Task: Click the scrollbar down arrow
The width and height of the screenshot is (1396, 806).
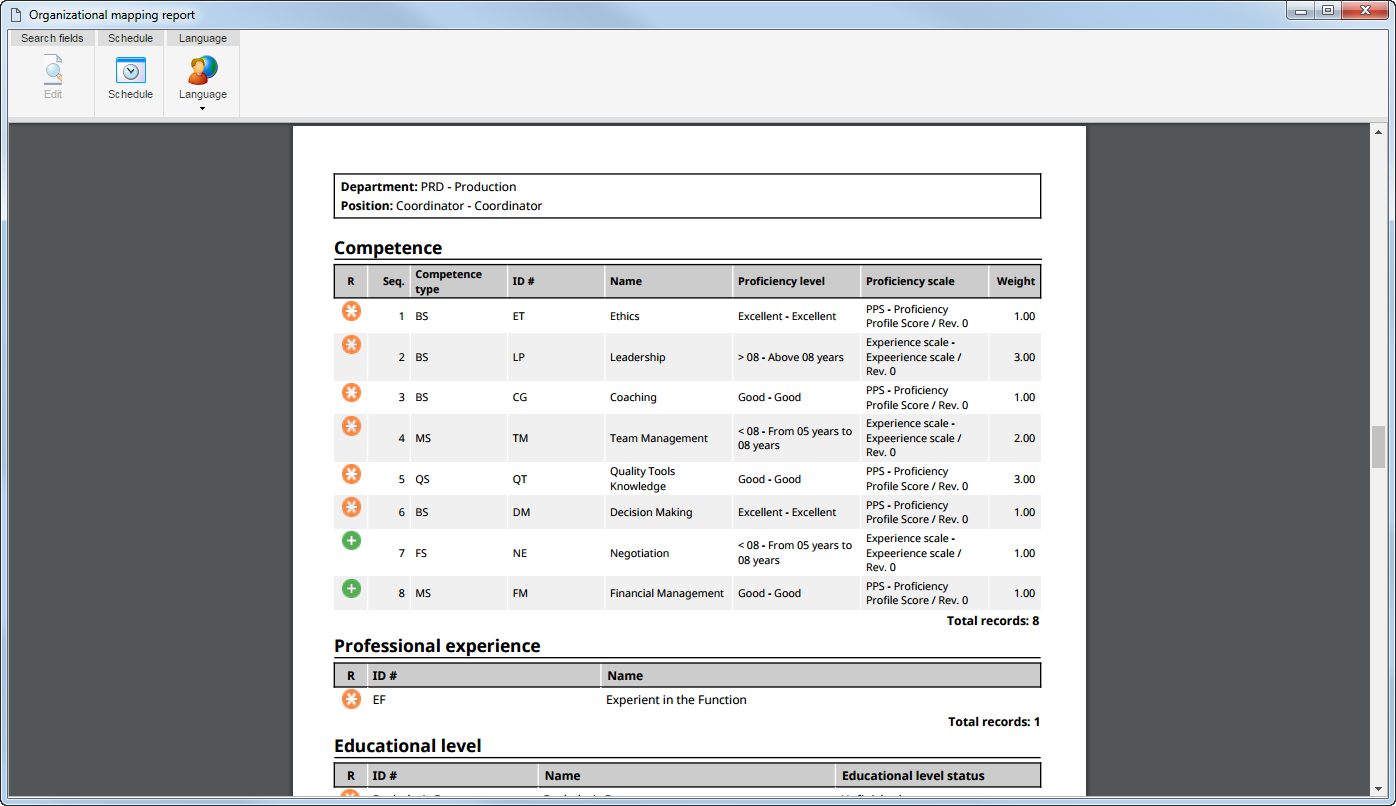Action: point(1378,789)
